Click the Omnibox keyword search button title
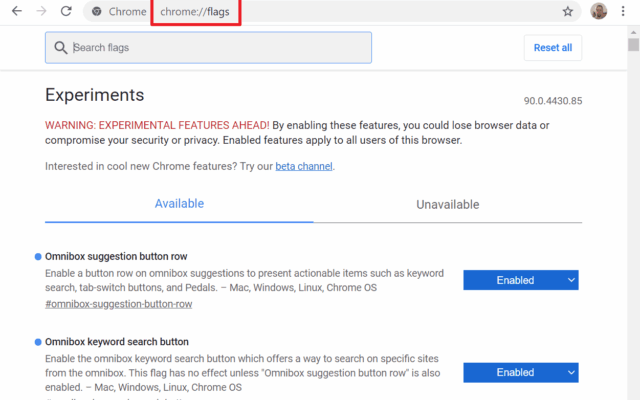Viewport: 640px width, 400px height. [117, 342]
